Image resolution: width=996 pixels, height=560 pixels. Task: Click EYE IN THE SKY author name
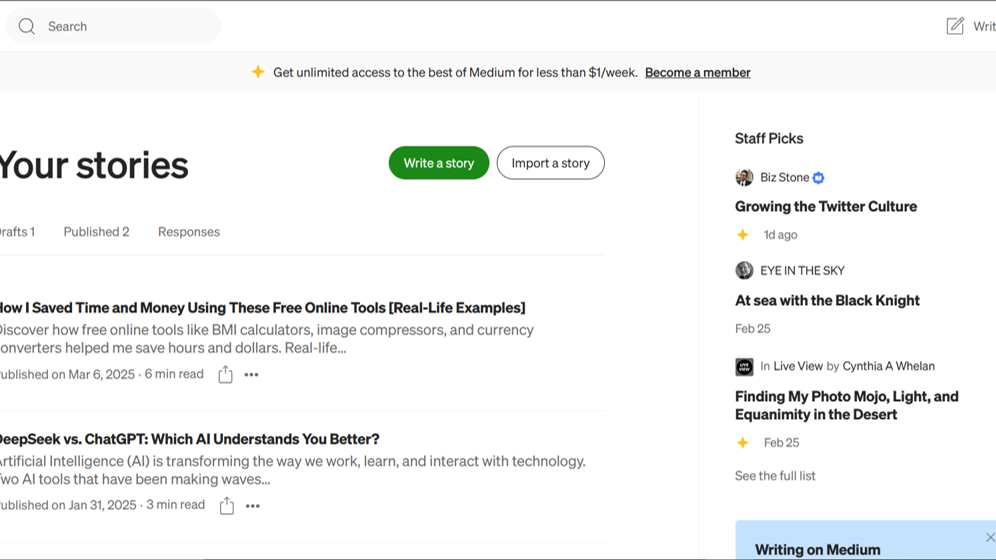click(x=802, y=270)
